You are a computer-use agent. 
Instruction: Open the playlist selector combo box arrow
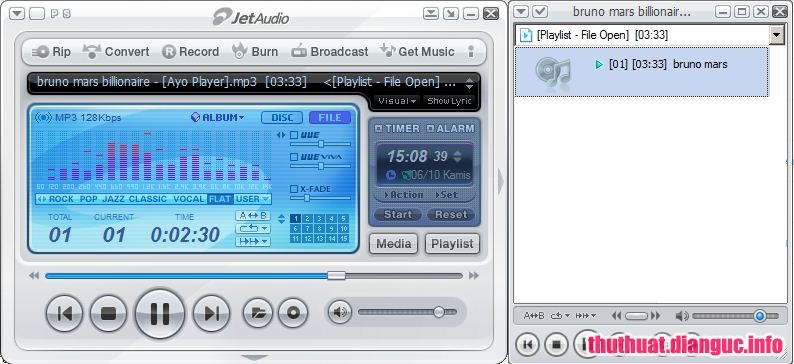point(776,35)
